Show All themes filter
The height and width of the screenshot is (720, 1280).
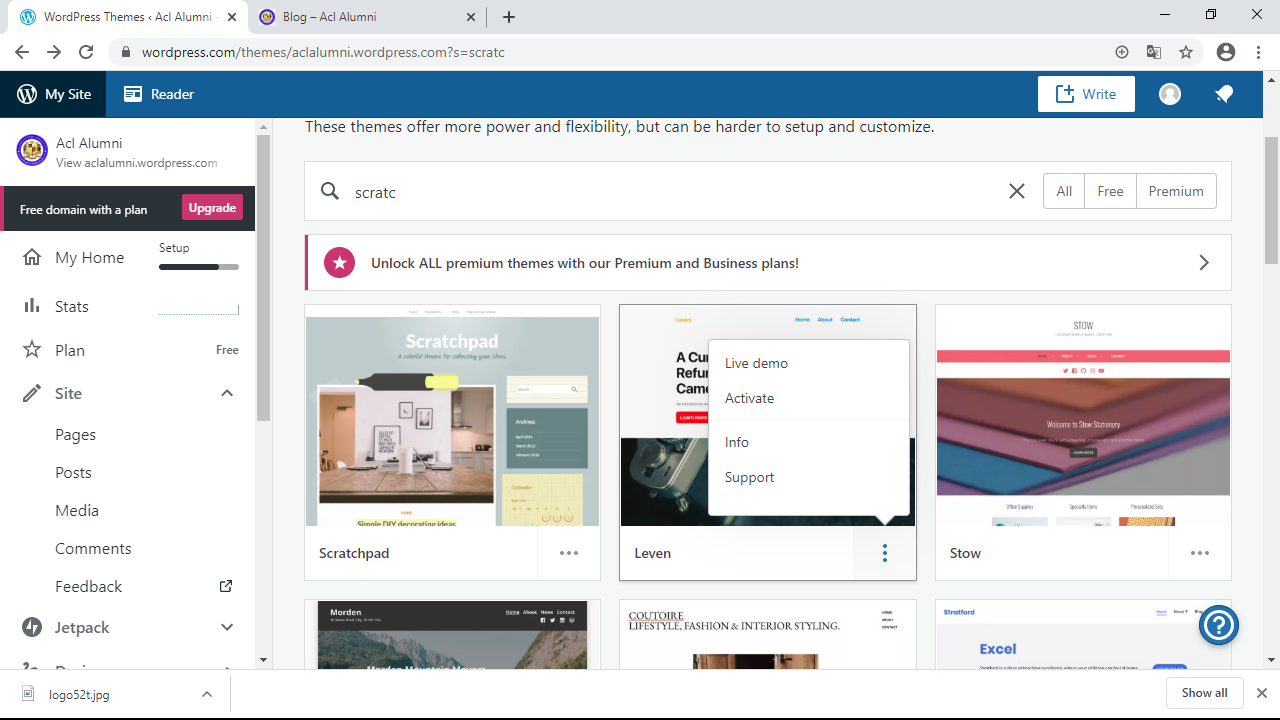click(1064, 191)
